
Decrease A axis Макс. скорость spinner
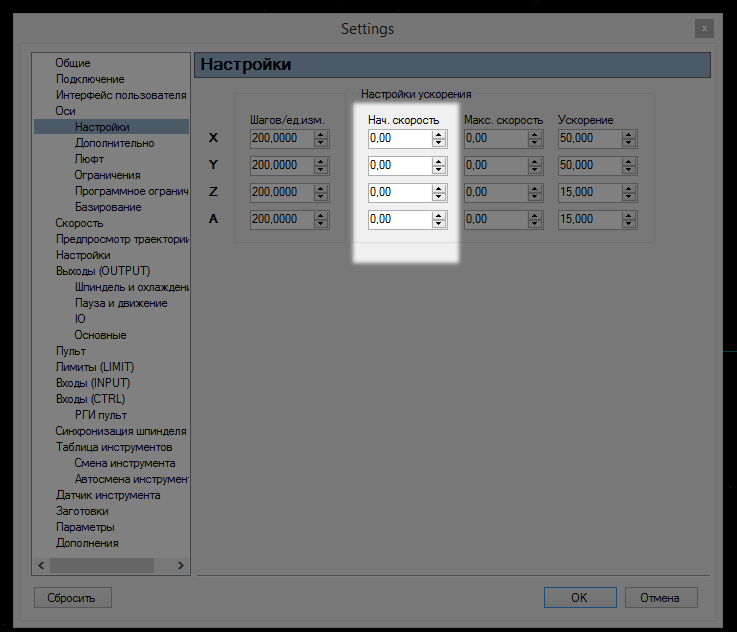point(535,224)
